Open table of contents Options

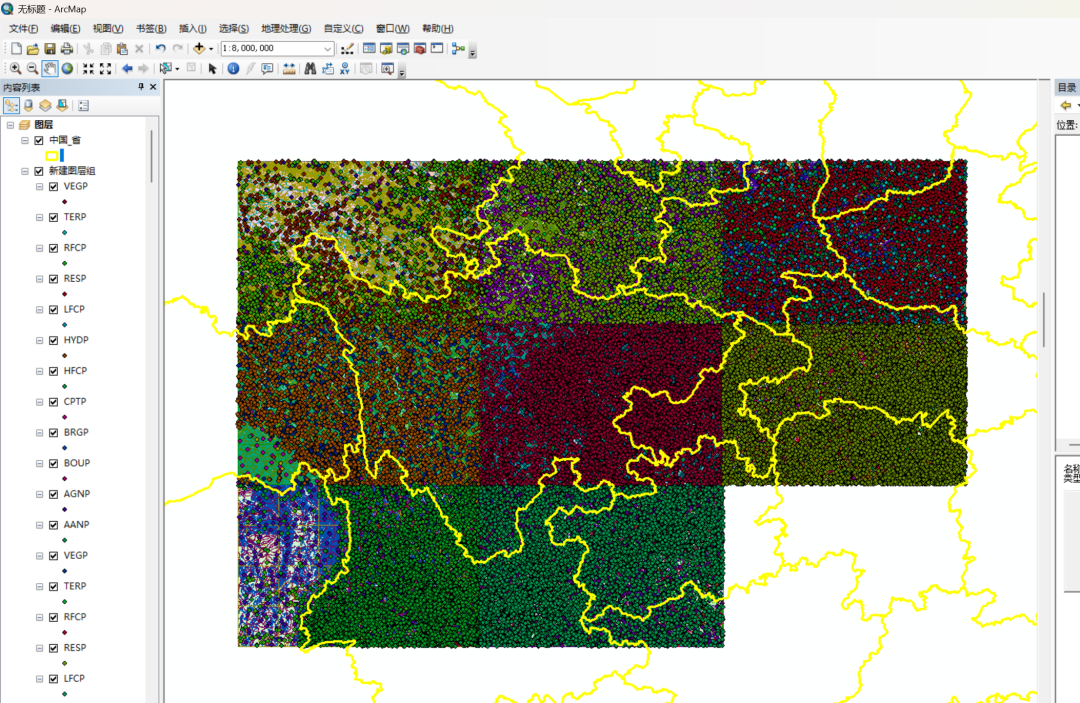point(83,105)
